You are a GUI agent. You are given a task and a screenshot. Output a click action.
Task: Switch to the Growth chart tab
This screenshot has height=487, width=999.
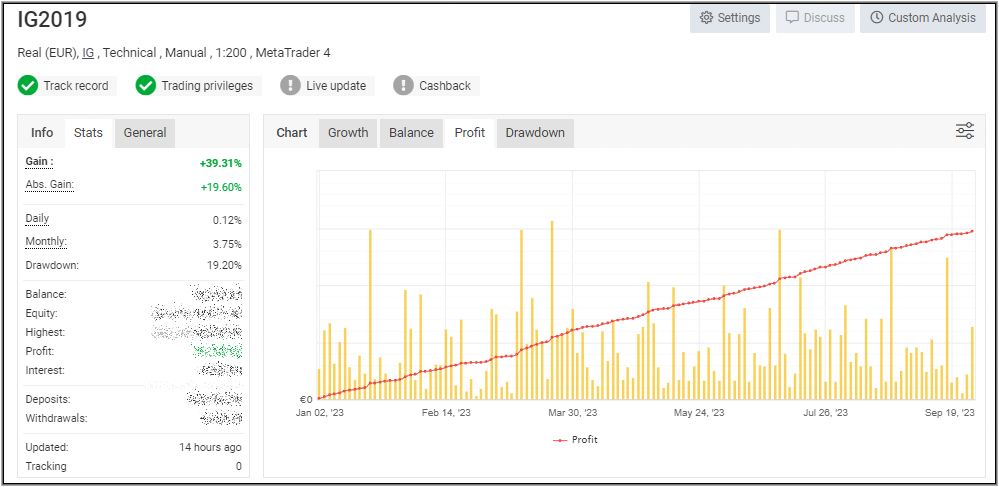tap(348, 133)
